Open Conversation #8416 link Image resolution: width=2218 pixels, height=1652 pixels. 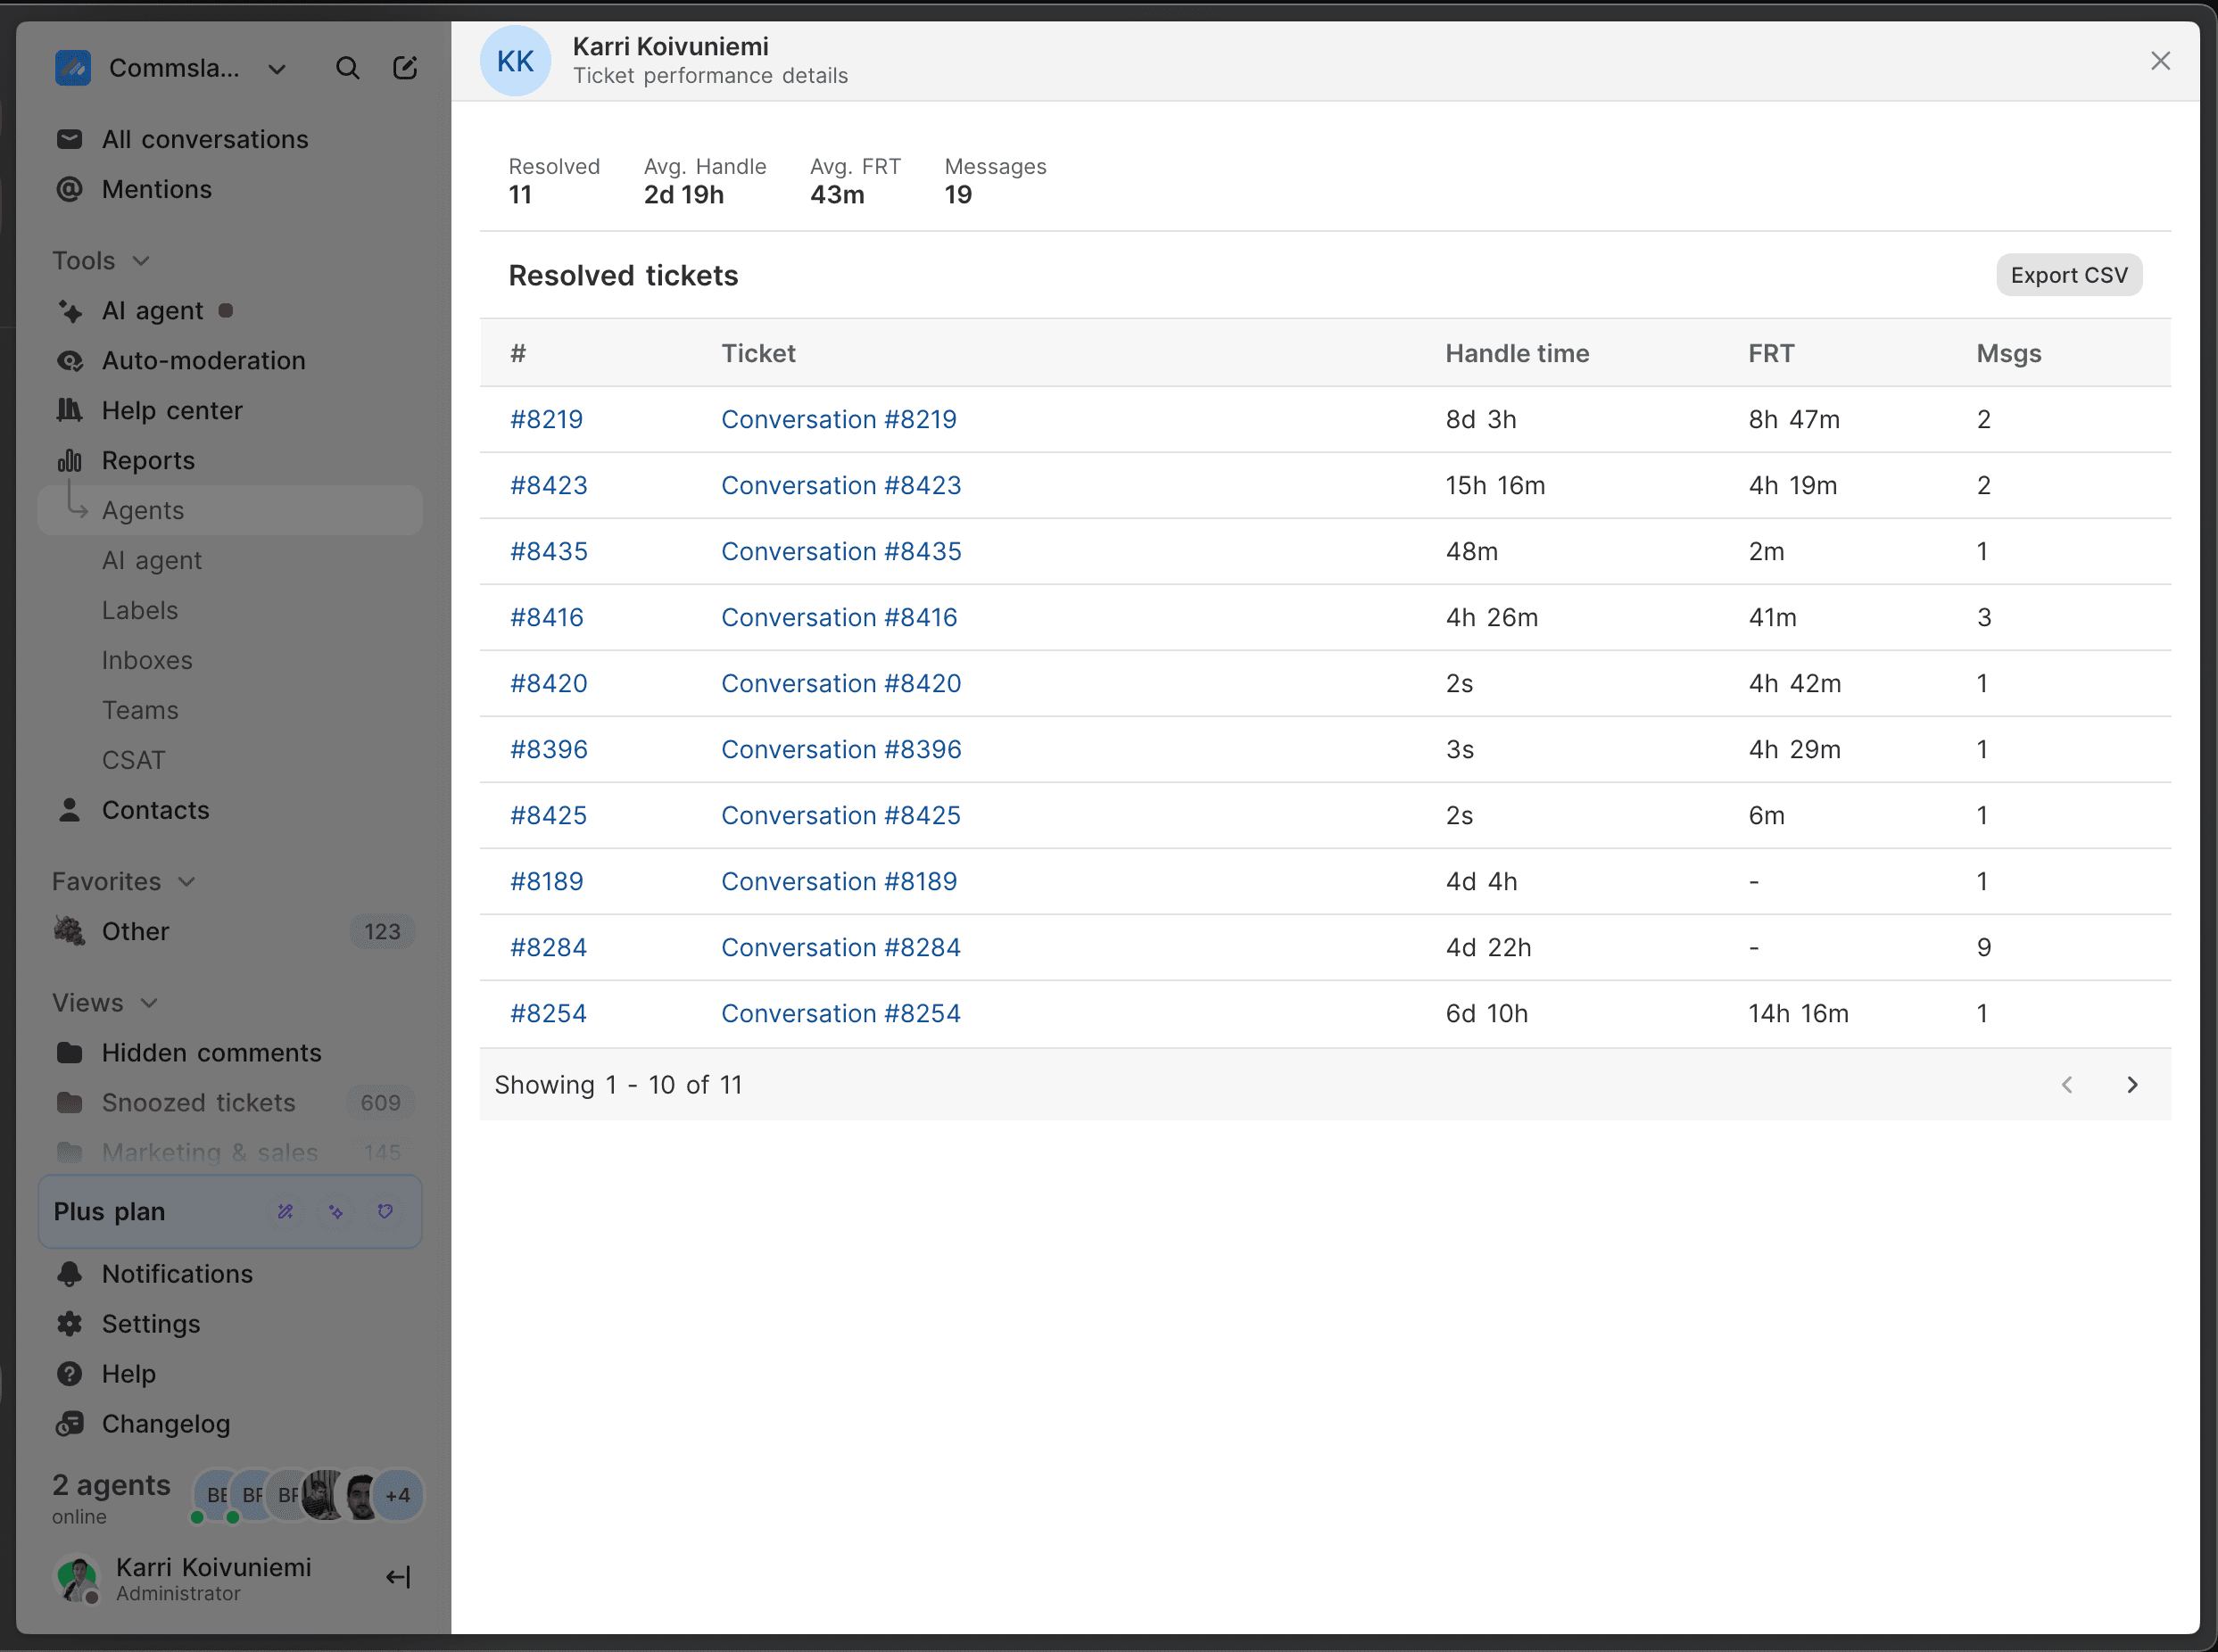pyautogui.click(x=839, y=618)
